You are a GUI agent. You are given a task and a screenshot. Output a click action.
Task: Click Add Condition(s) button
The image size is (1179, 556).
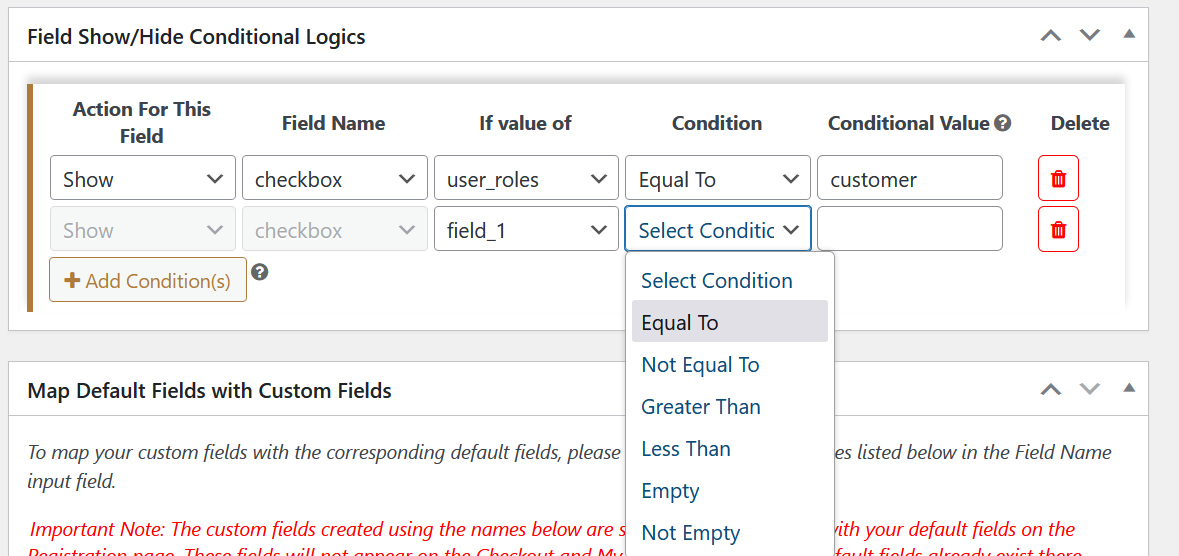point(148,280)
